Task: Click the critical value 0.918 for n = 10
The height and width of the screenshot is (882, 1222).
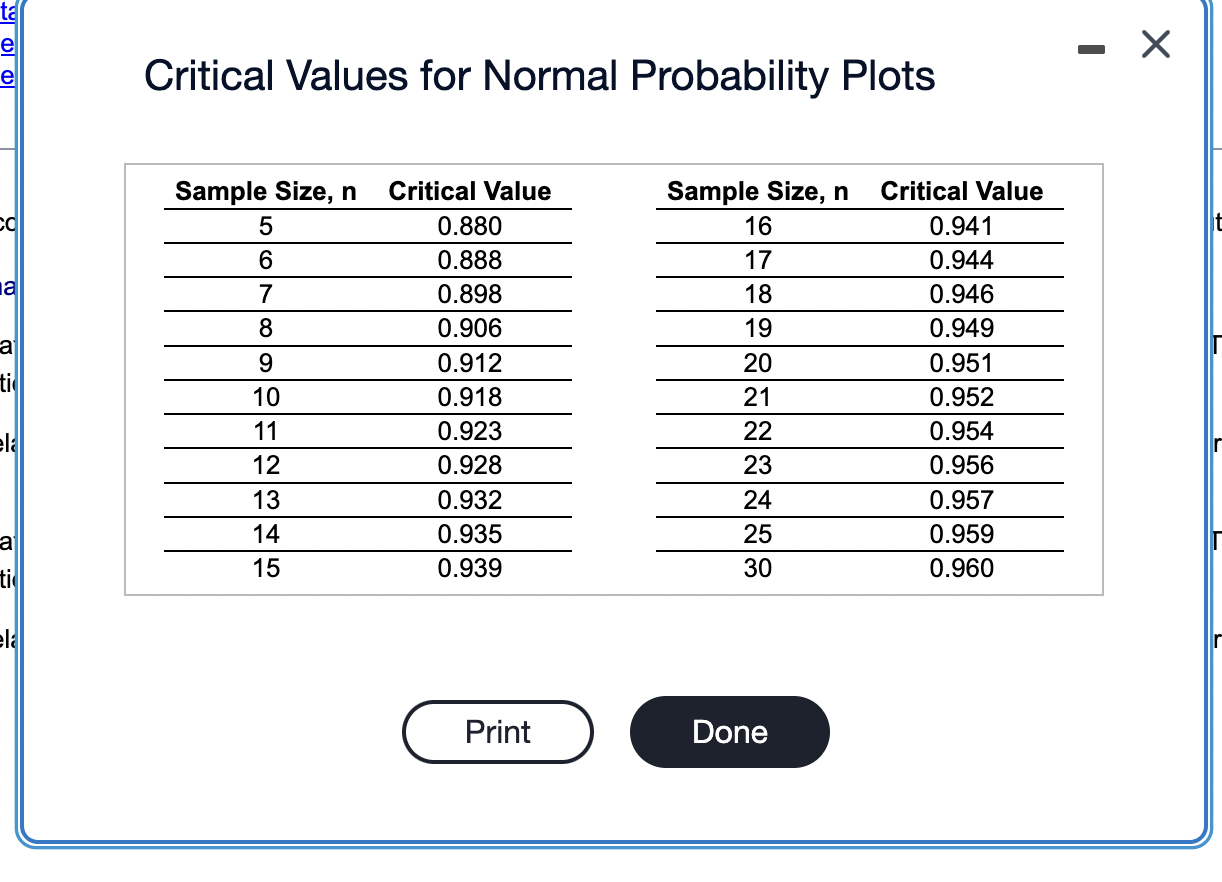Action: (470, 397)
